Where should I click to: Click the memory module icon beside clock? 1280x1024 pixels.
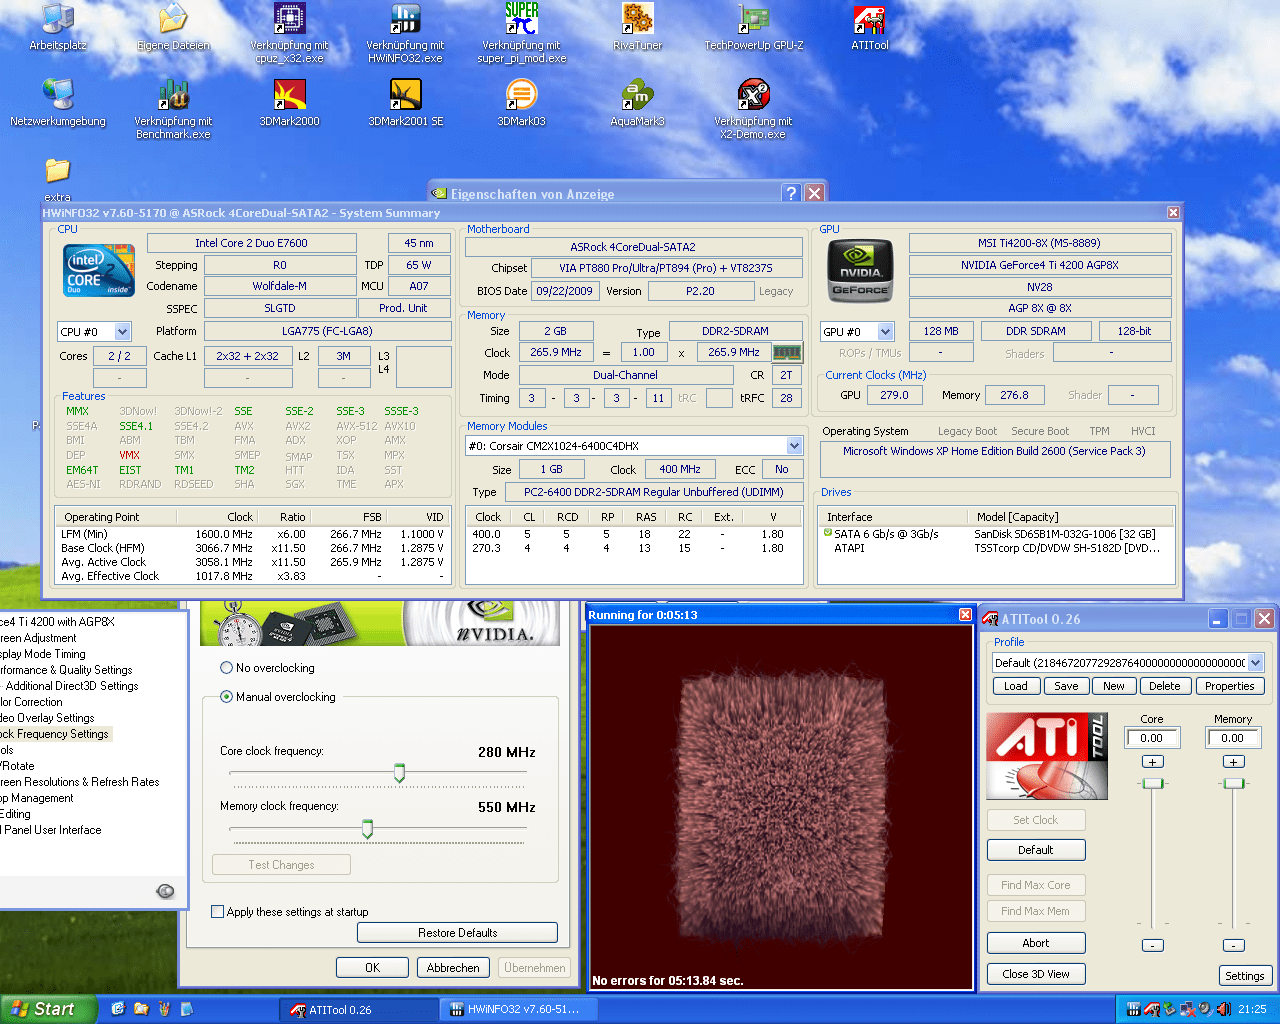787,353
